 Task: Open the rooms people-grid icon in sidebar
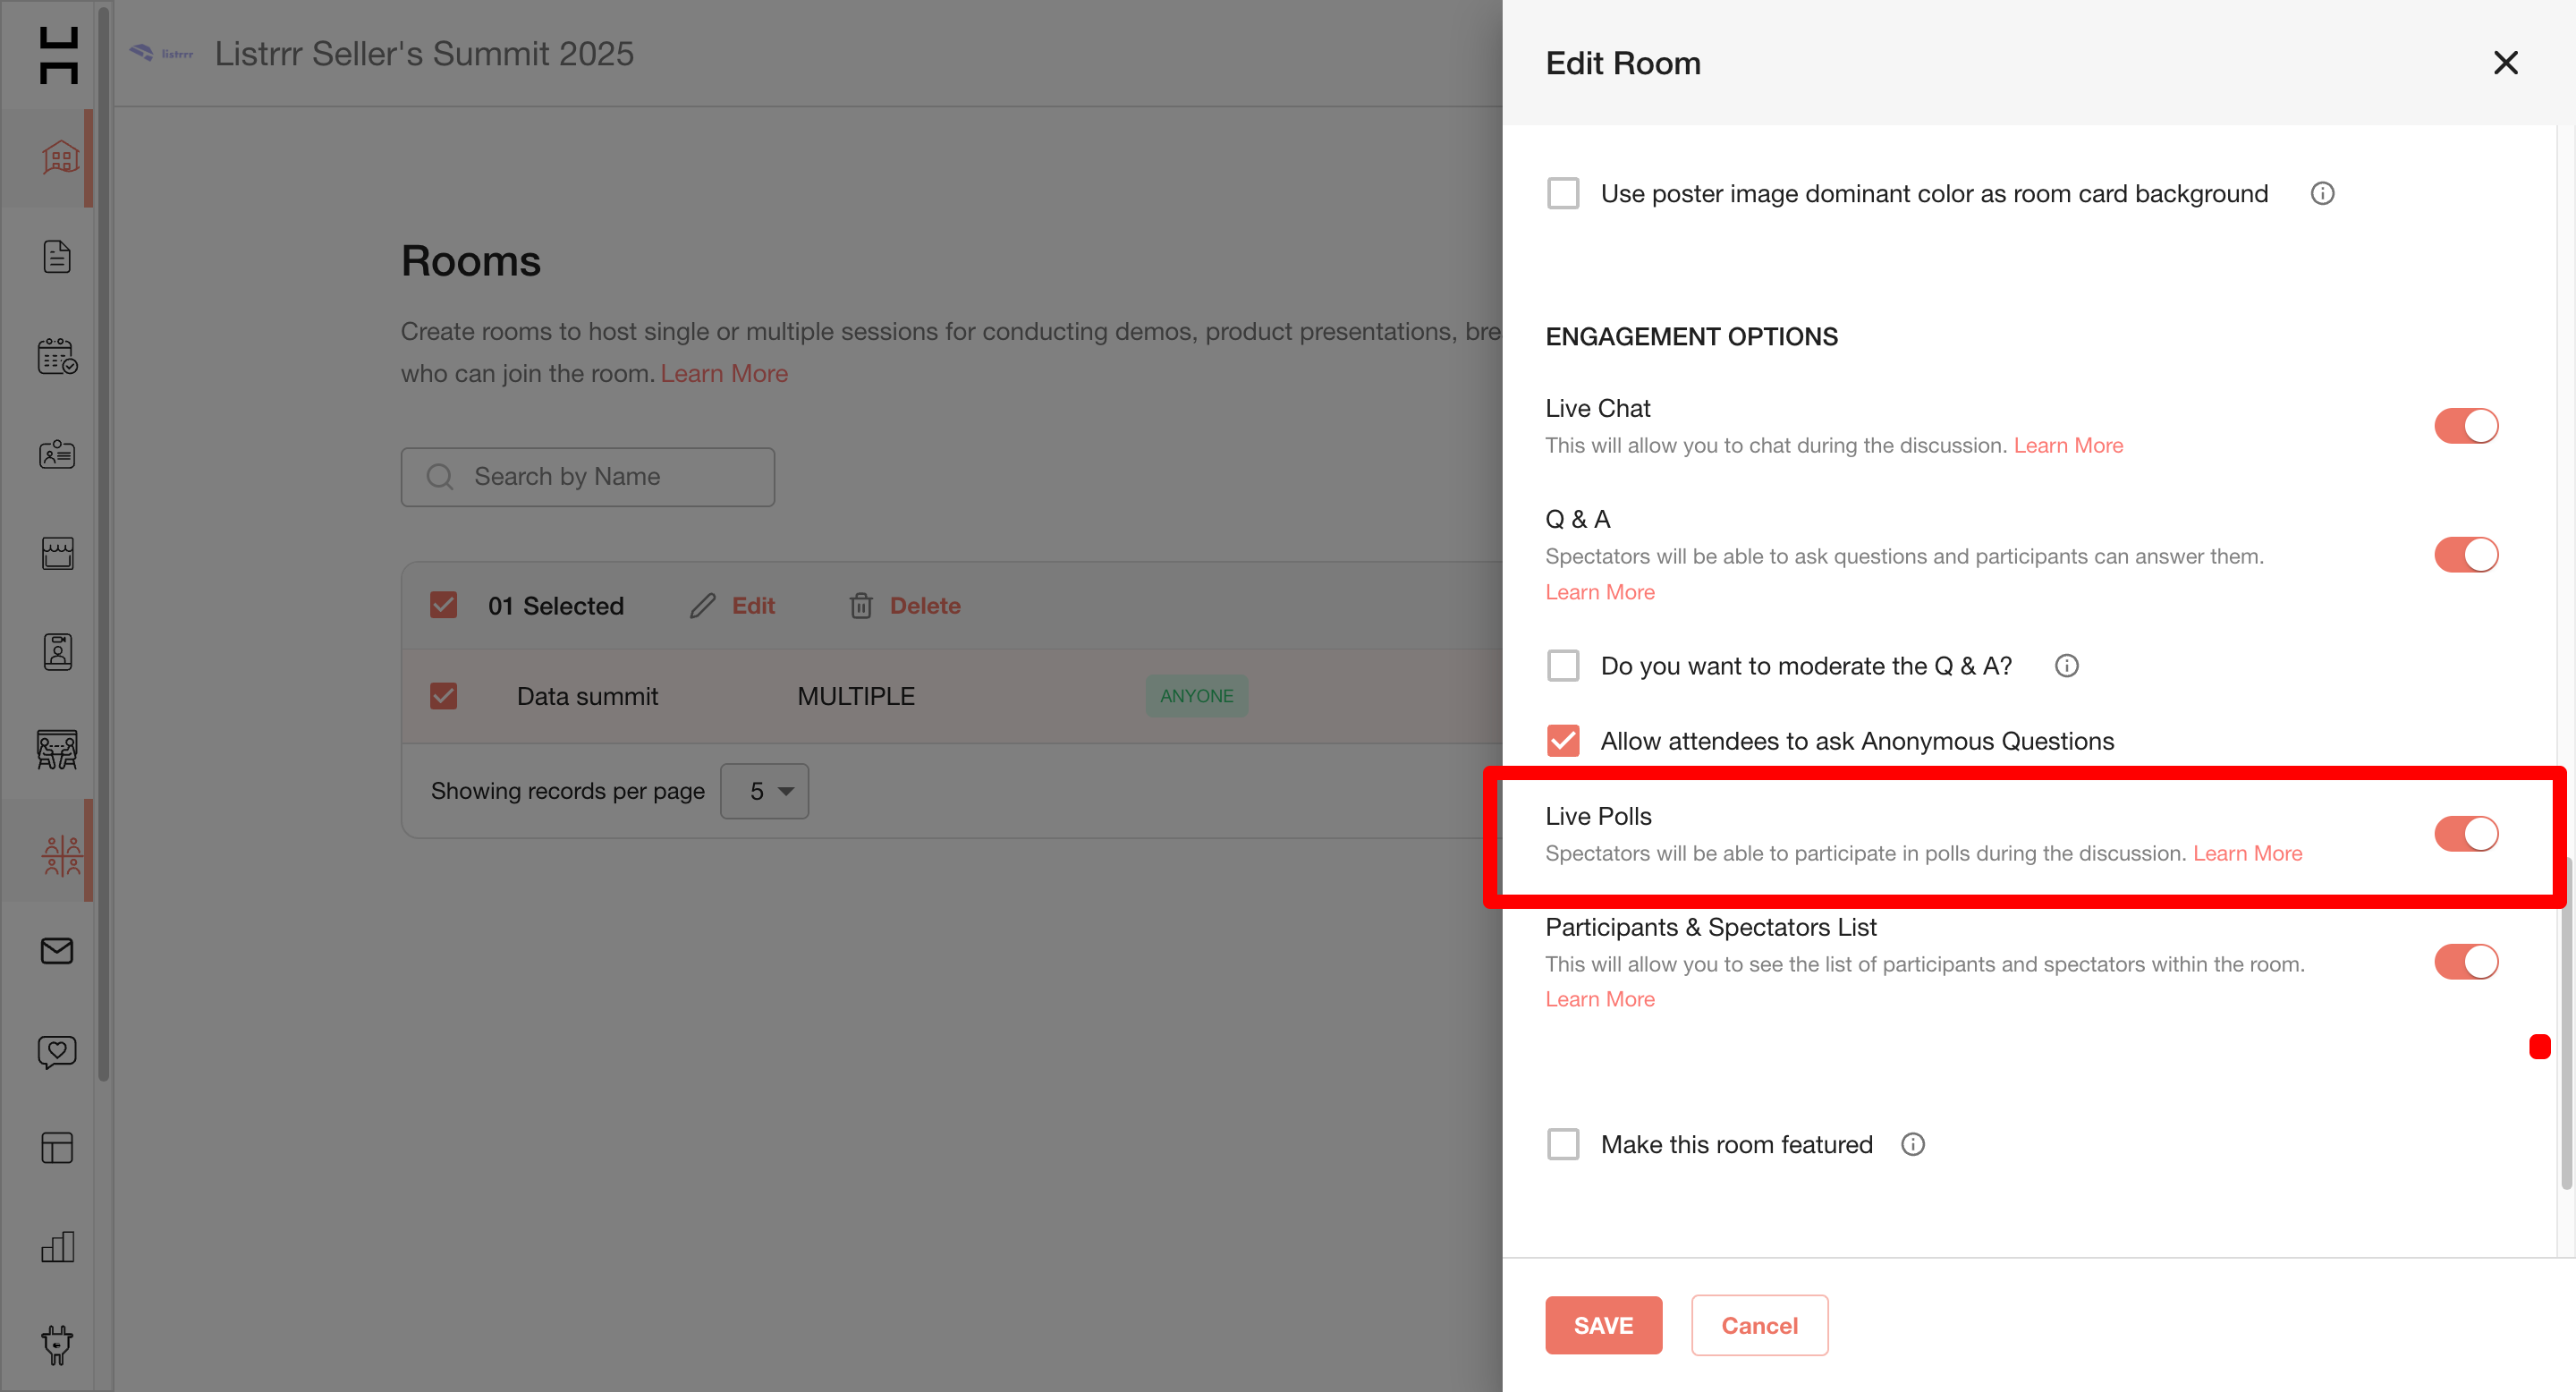tap(61, 856)
